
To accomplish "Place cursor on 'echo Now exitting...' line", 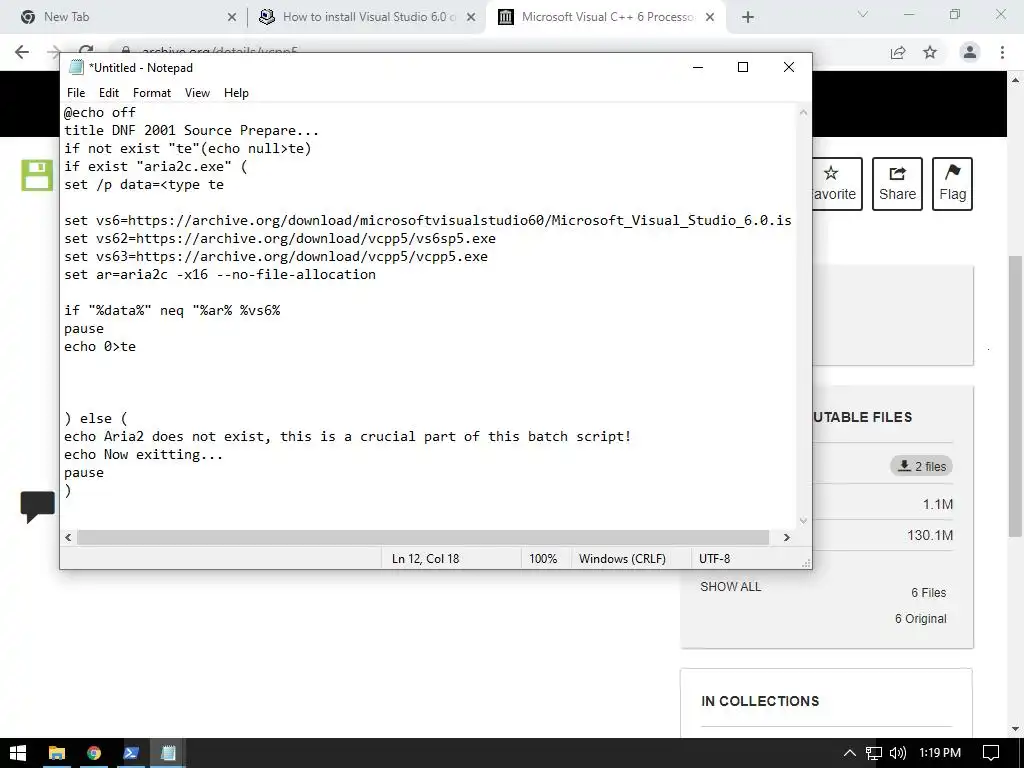I will coord(144,454).
